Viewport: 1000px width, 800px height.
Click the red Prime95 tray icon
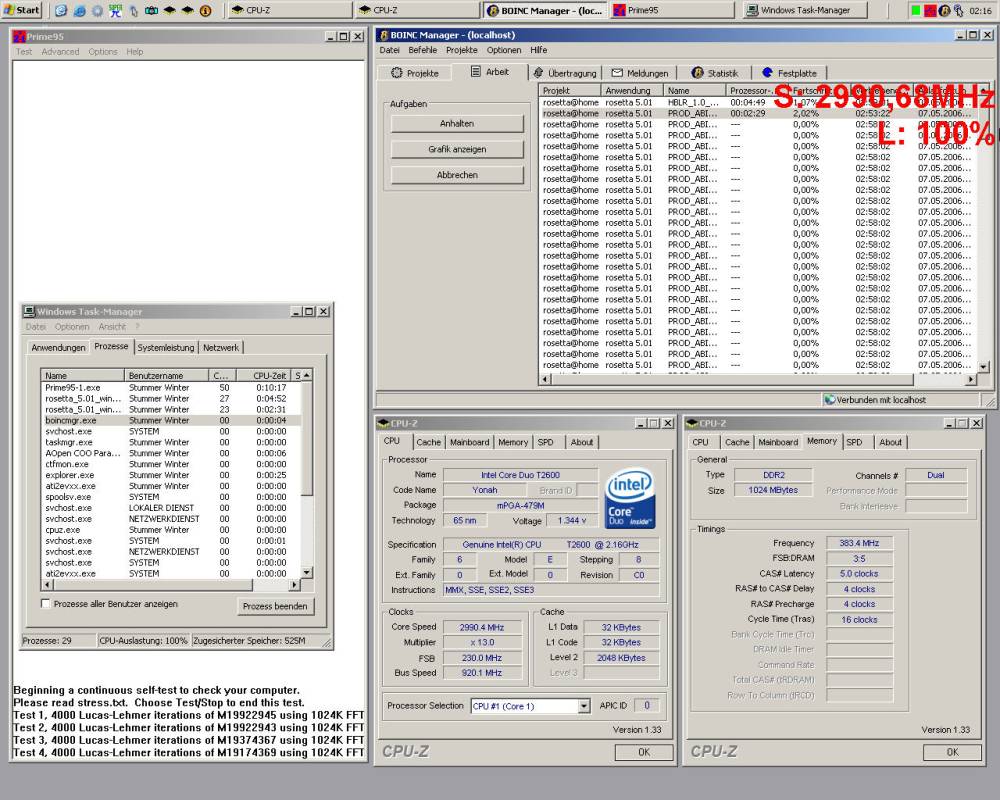(x=930, y=11)
